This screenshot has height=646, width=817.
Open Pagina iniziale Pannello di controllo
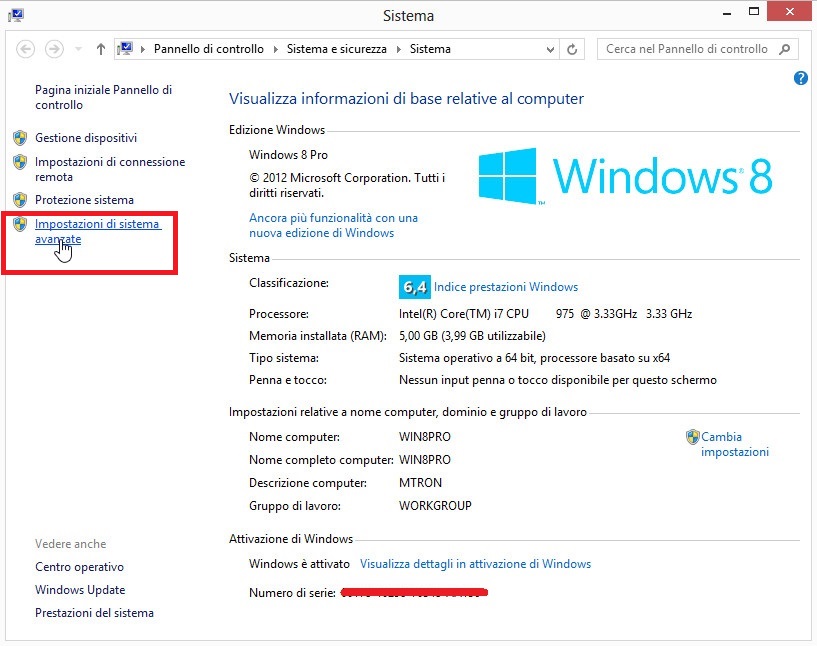[103, 97]
